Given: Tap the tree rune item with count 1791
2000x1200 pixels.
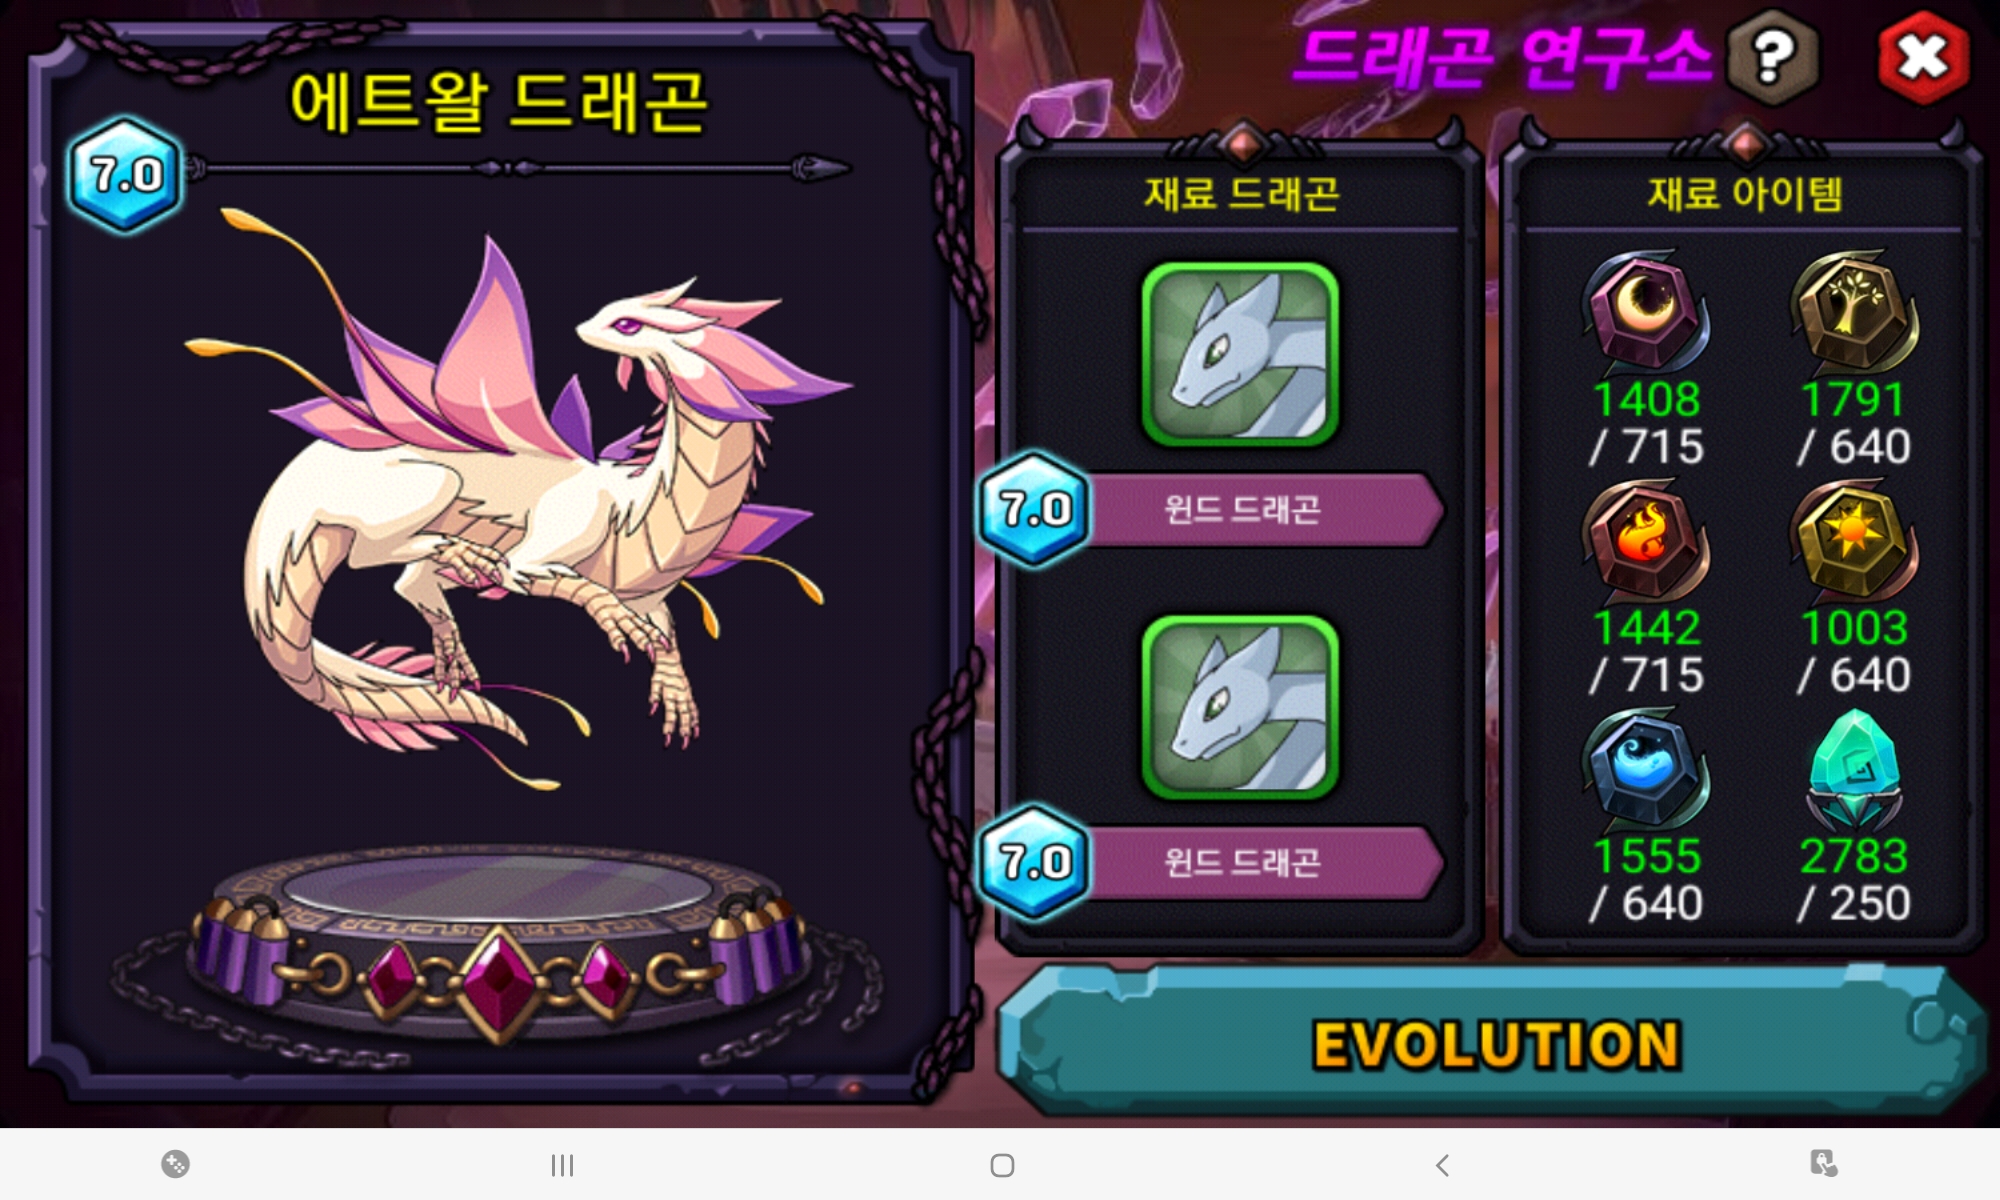Looking at the screenshot, I should pos(1853,312).
